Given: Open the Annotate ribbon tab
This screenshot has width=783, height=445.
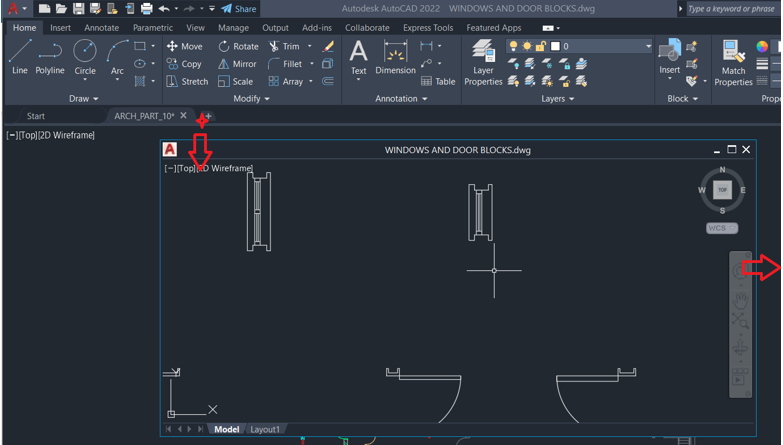Looking at the screenshot, I should (101, 28).
